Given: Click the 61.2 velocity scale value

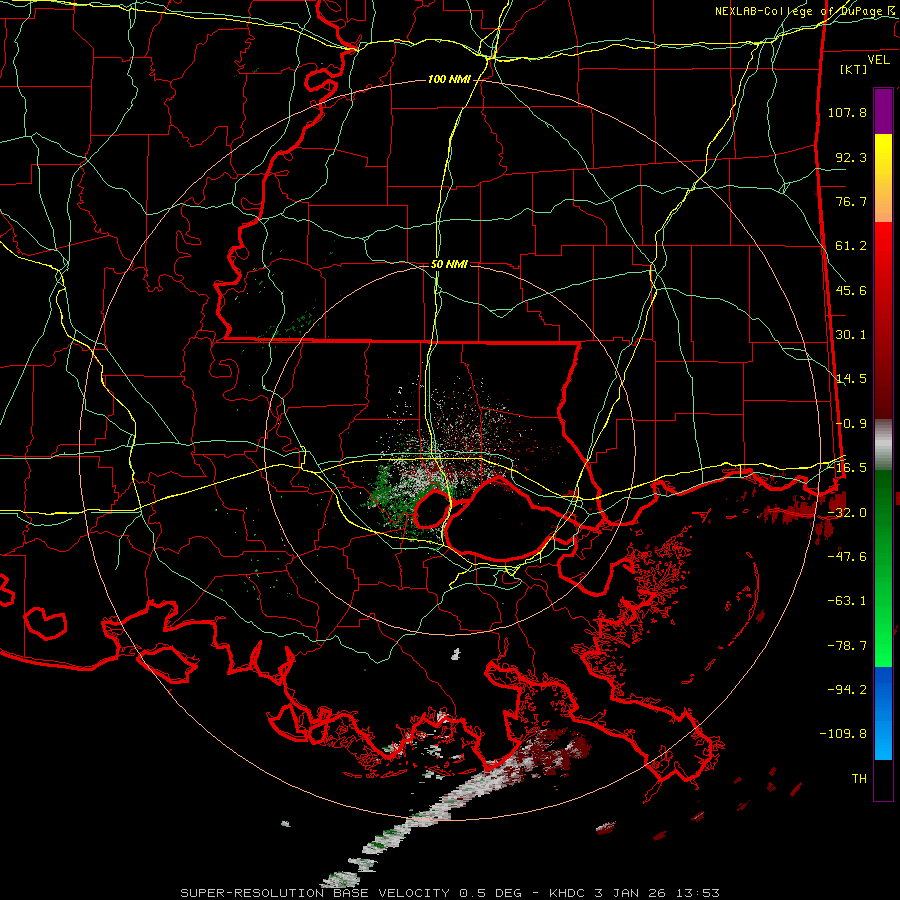Looking at the screenshot, I should point(851,246).
